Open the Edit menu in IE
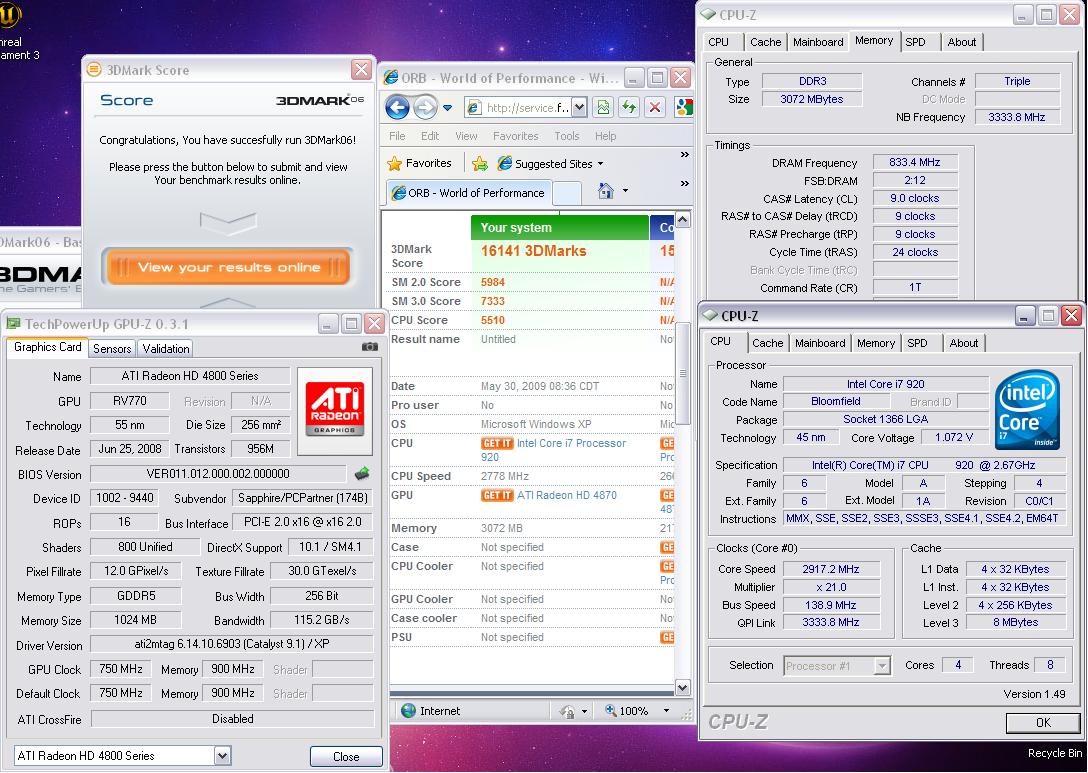This screenshot has width=1088, height=773. 430,136
